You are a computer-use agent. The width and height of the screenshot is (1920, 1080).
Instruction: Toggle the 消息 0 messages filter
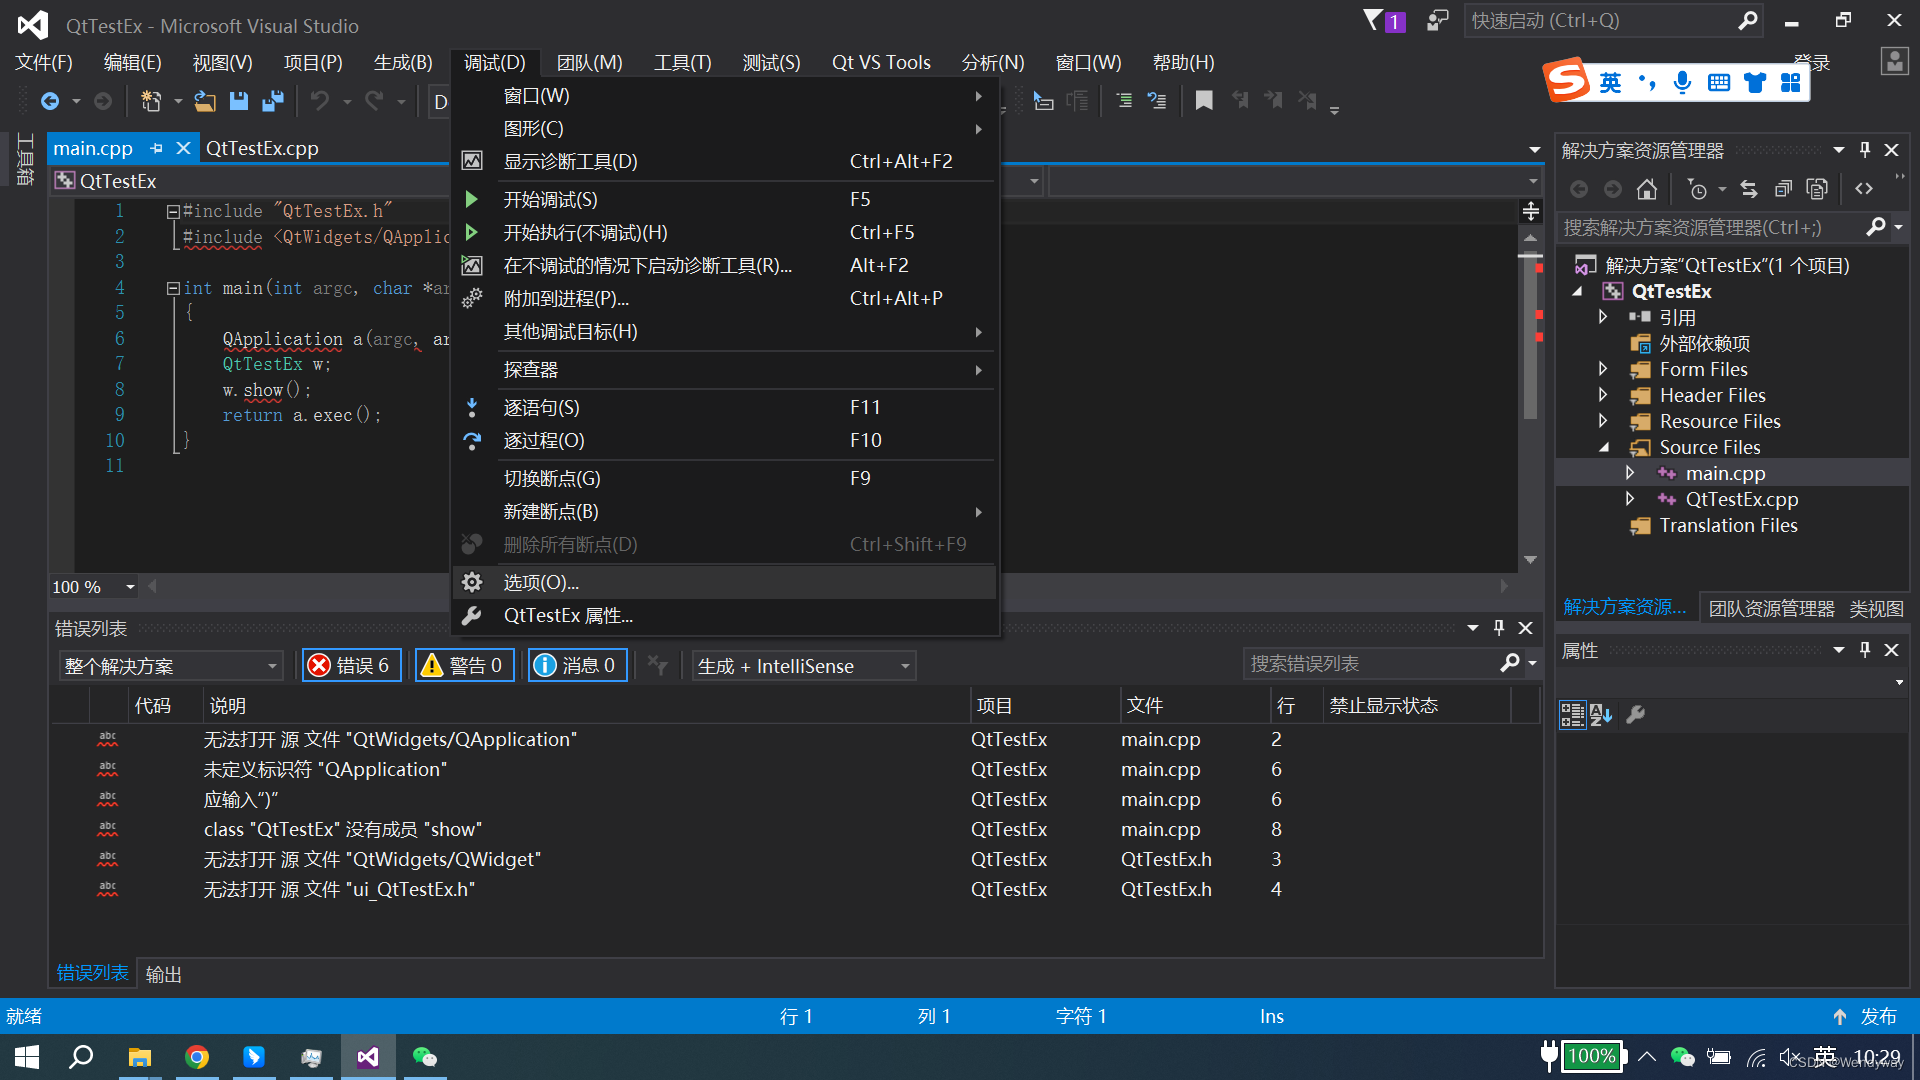click(577, 664)
